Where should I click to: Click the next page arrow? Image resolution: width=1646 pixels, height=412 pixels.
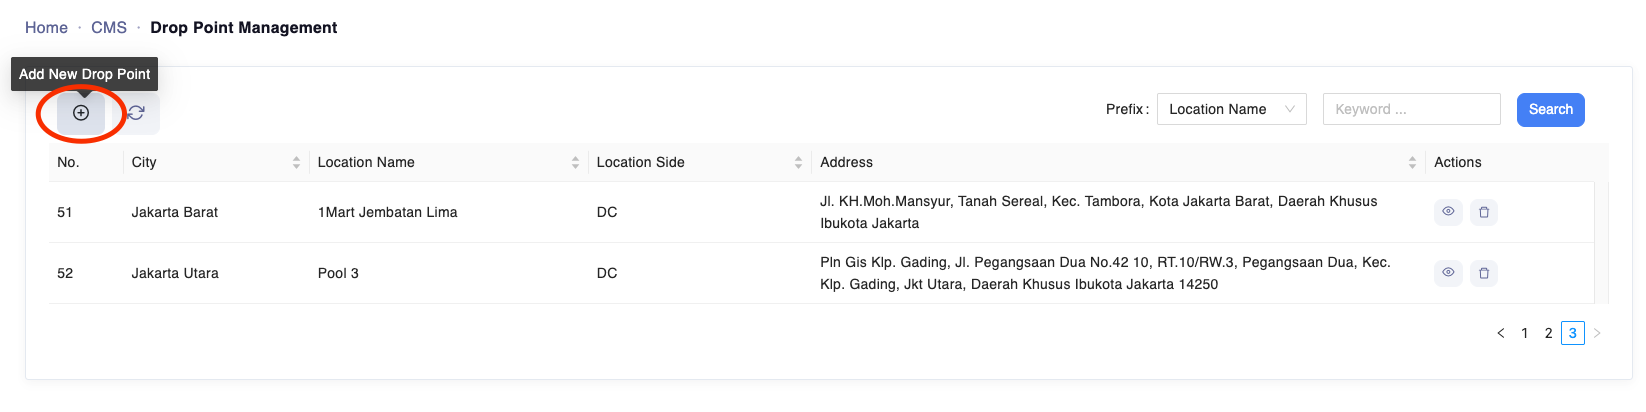coord(1597,333)
